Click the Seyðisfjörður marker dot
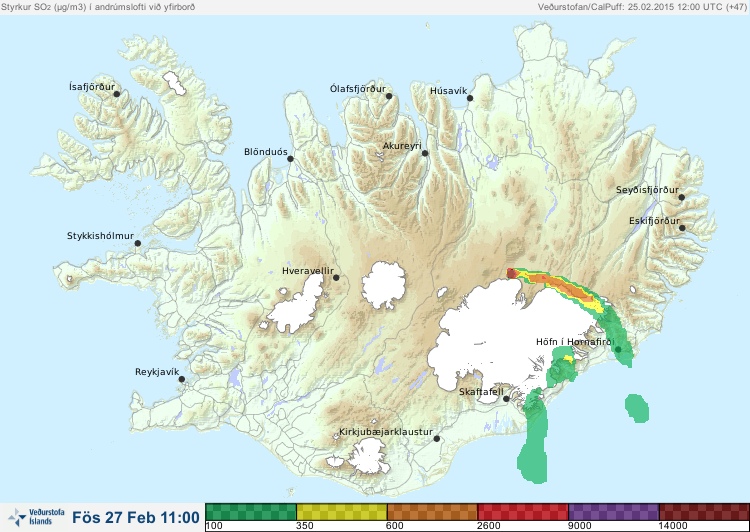Viewport: 750px width, 532px height. point(682,197)
